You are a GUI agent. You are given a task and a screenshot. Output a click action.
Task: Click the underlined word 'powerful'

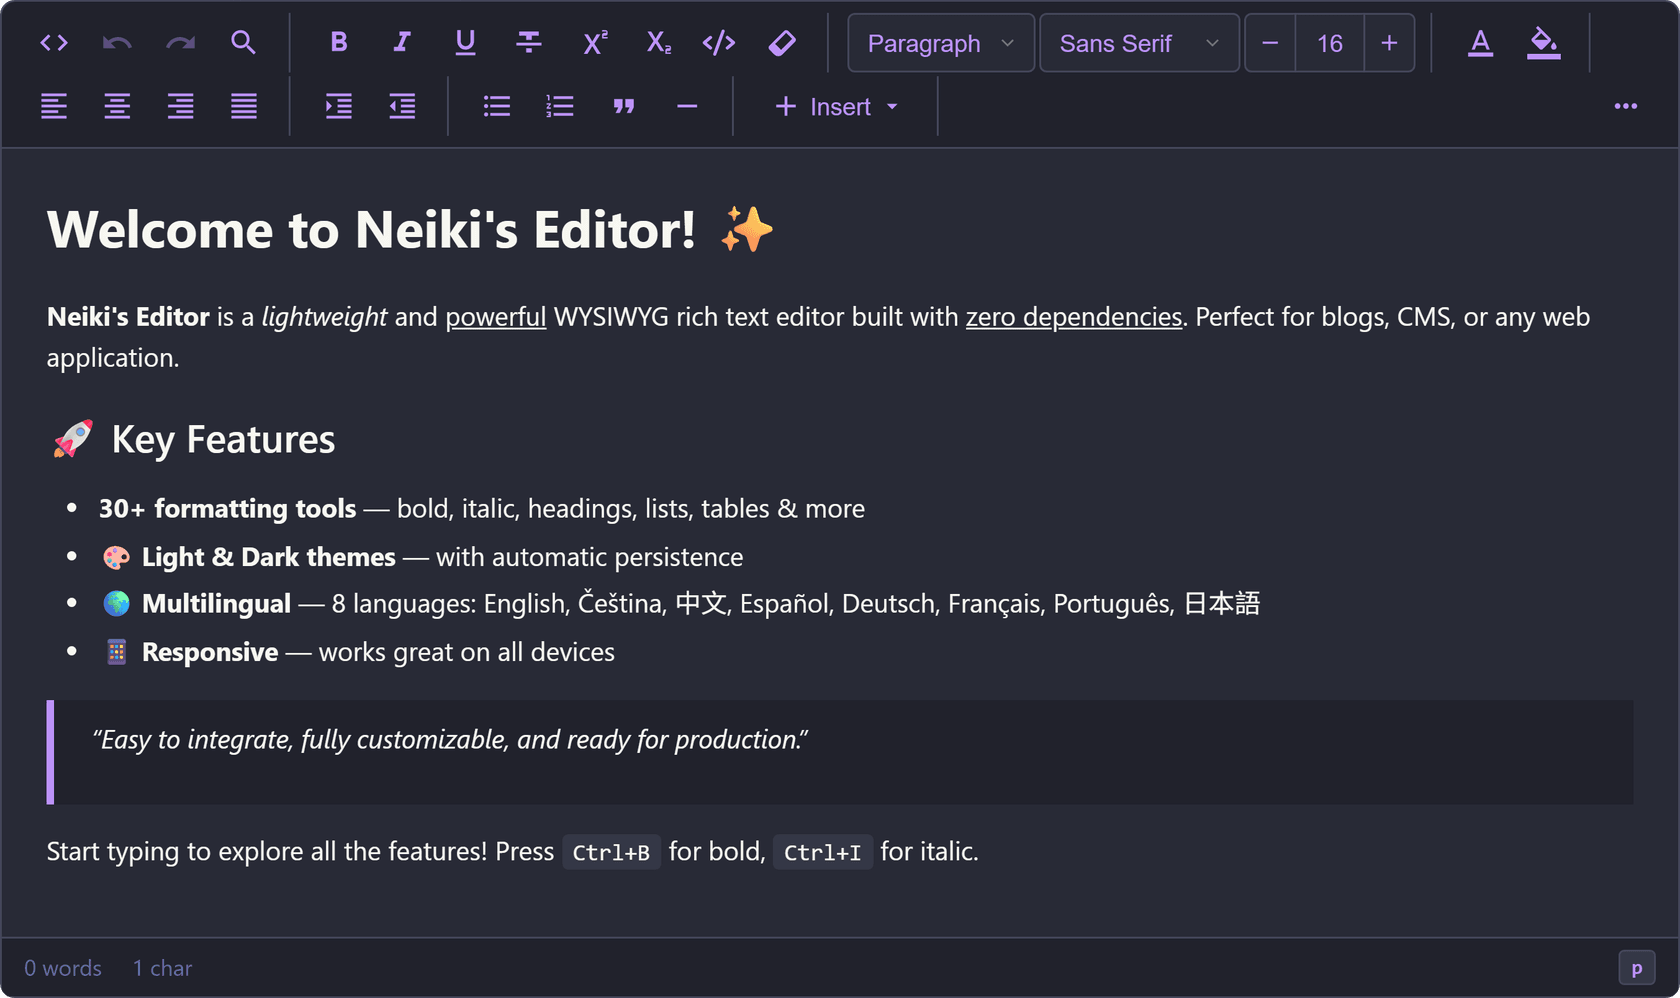point(496,317)
